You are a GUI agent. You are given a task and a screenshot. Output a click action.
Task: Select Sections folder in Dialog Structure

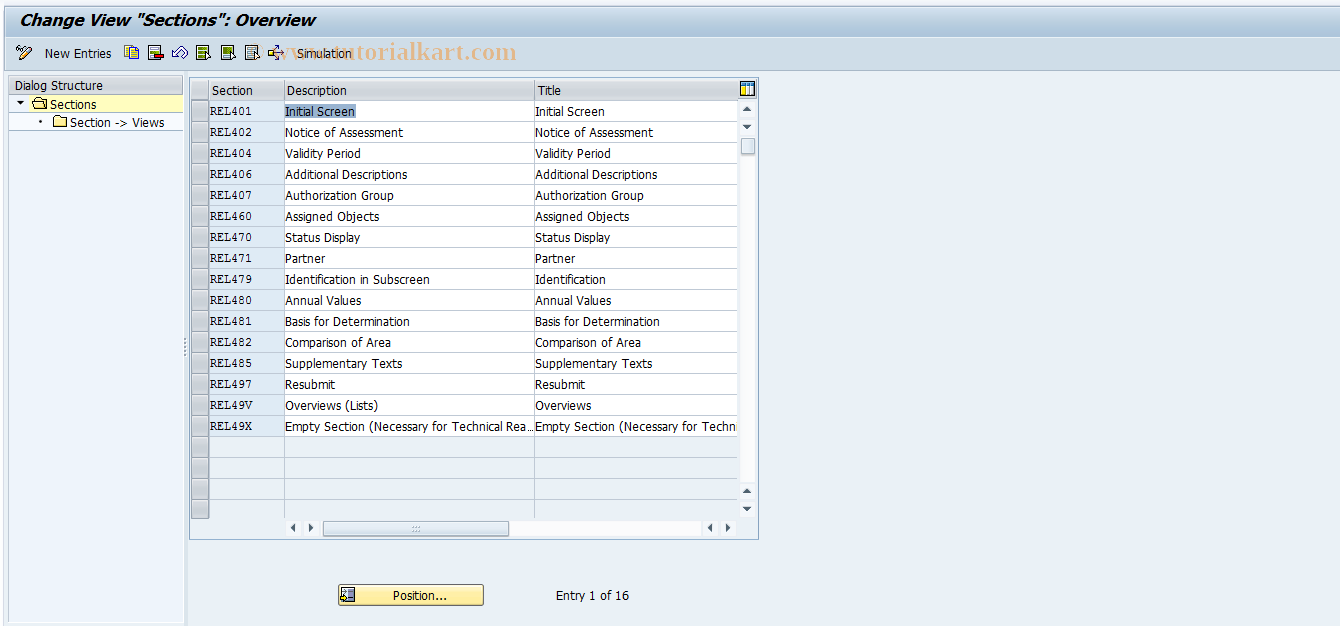coord(73,104)
